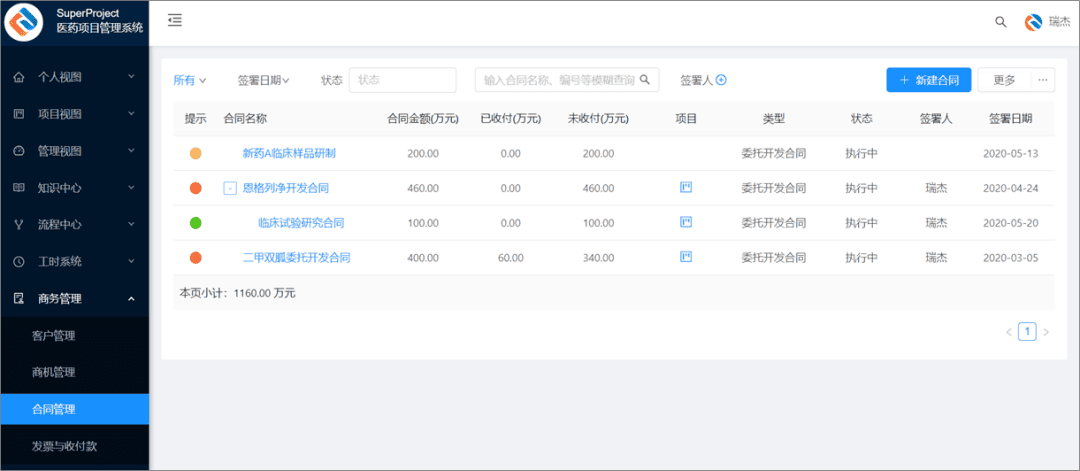Image resolution: width=1080 pixels, height=471 pixels.
Task: Click the clock icon beside 工时系统
Action: [x=19, y=262]
